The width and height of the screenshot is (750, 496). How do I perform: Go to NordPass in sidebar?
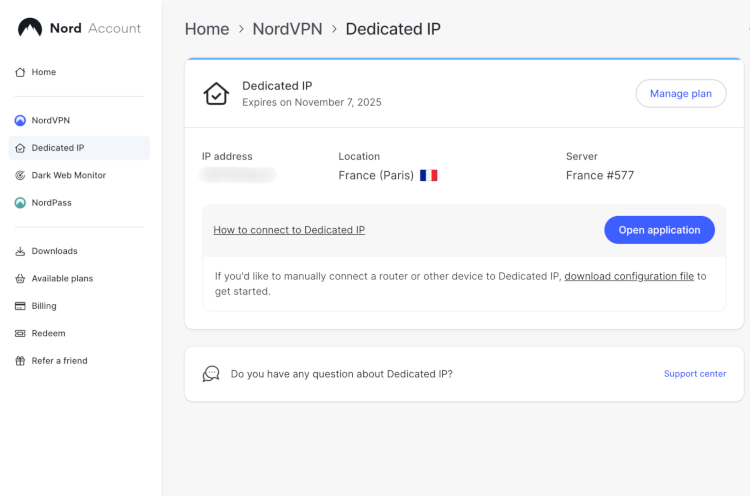79,203
